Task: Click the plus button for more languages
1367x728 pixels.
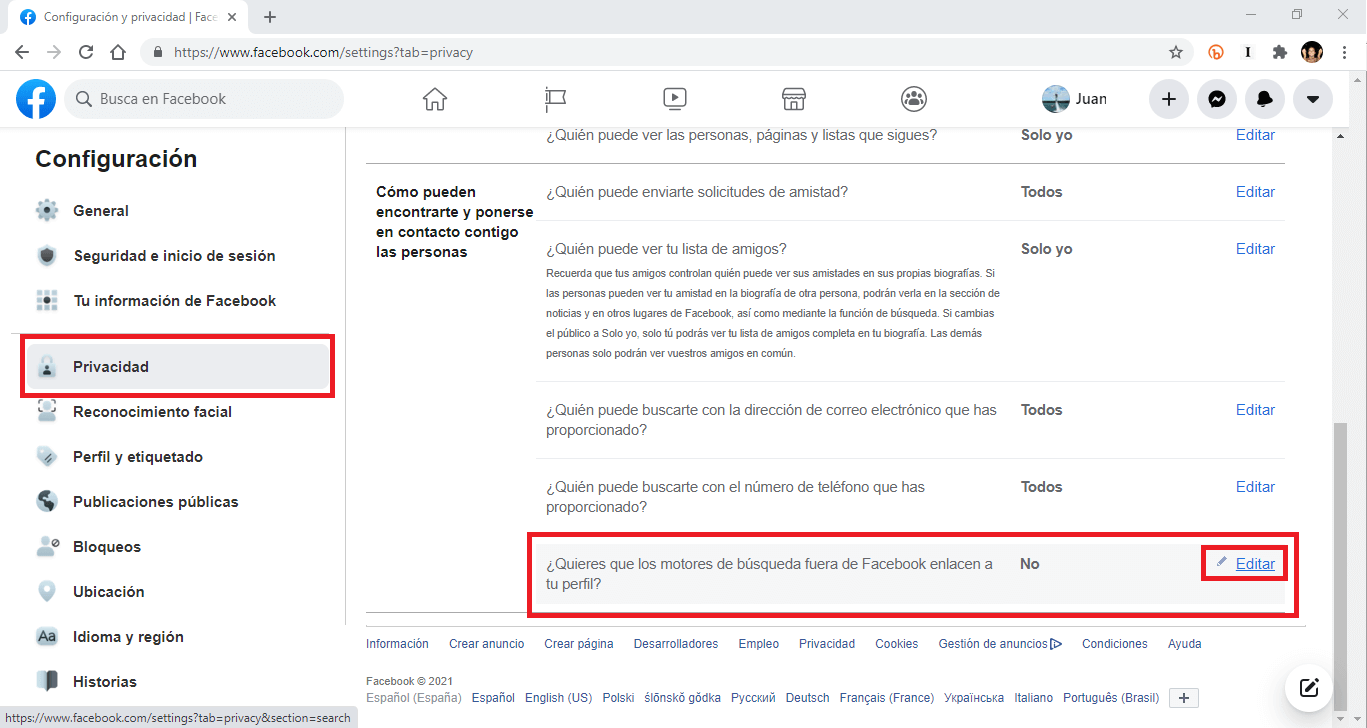Action: pos(1183,698)
